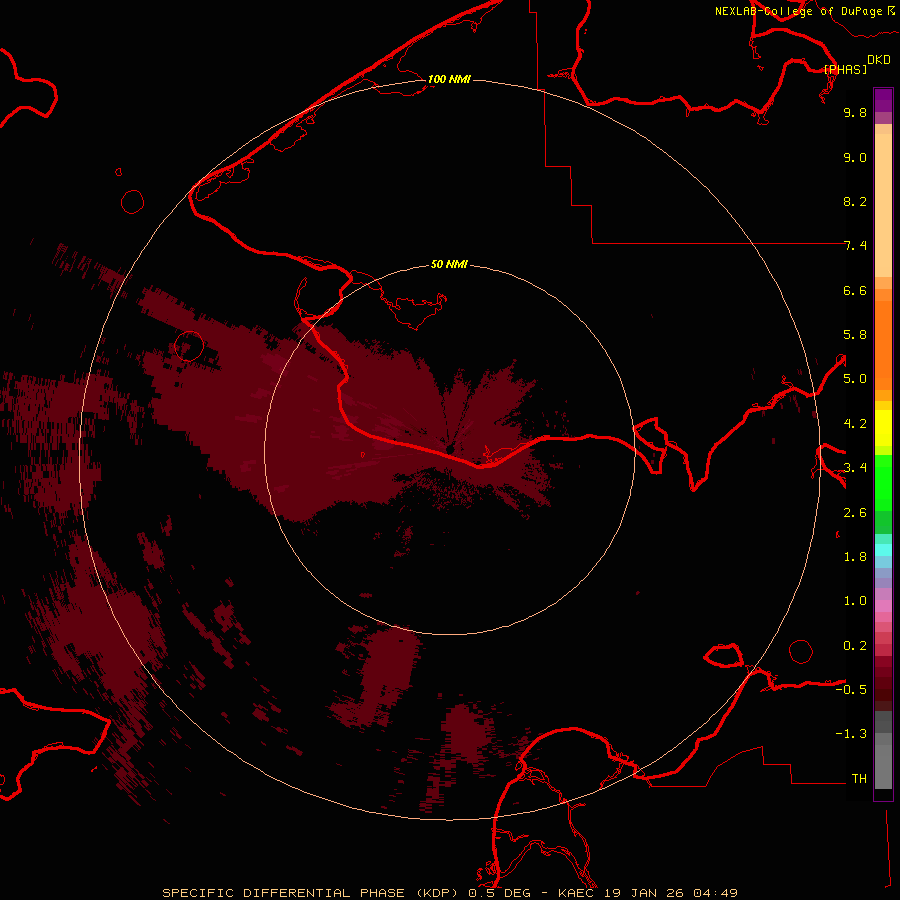The width and height of the screenshot is (900, 900).
Task: Click the 04:49 timestamp
Action: 715,893
